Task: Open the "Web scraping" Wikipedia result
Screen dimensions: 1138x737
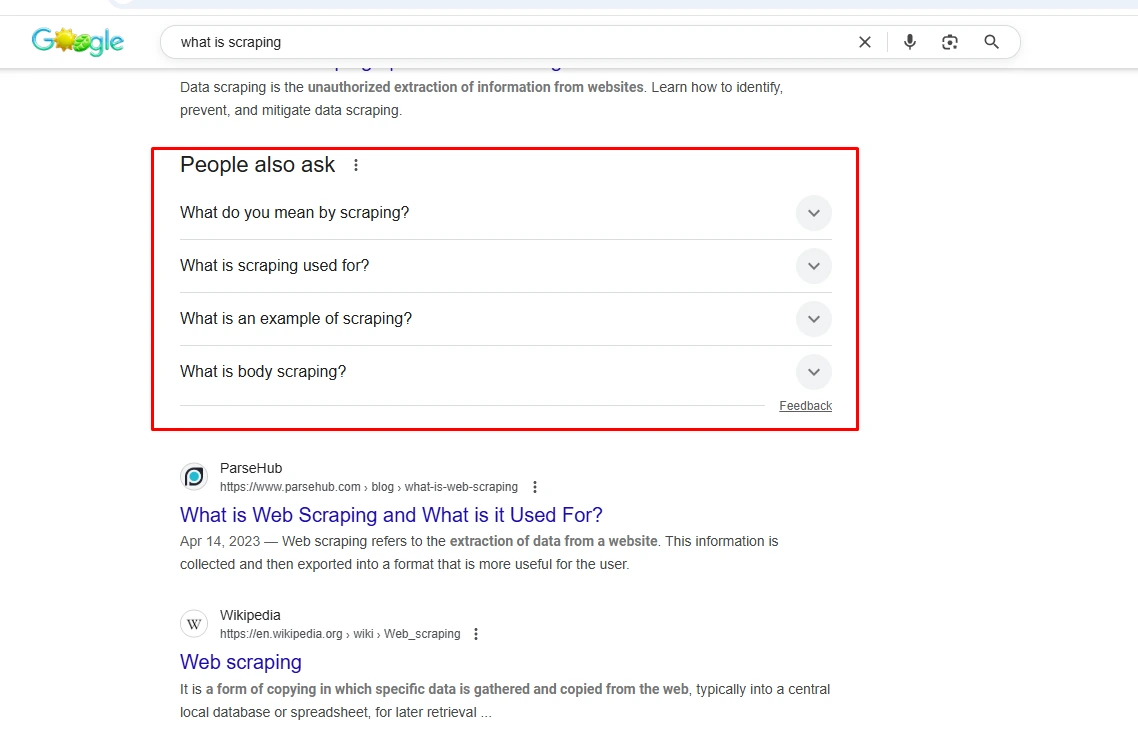Action: [241, 662]
